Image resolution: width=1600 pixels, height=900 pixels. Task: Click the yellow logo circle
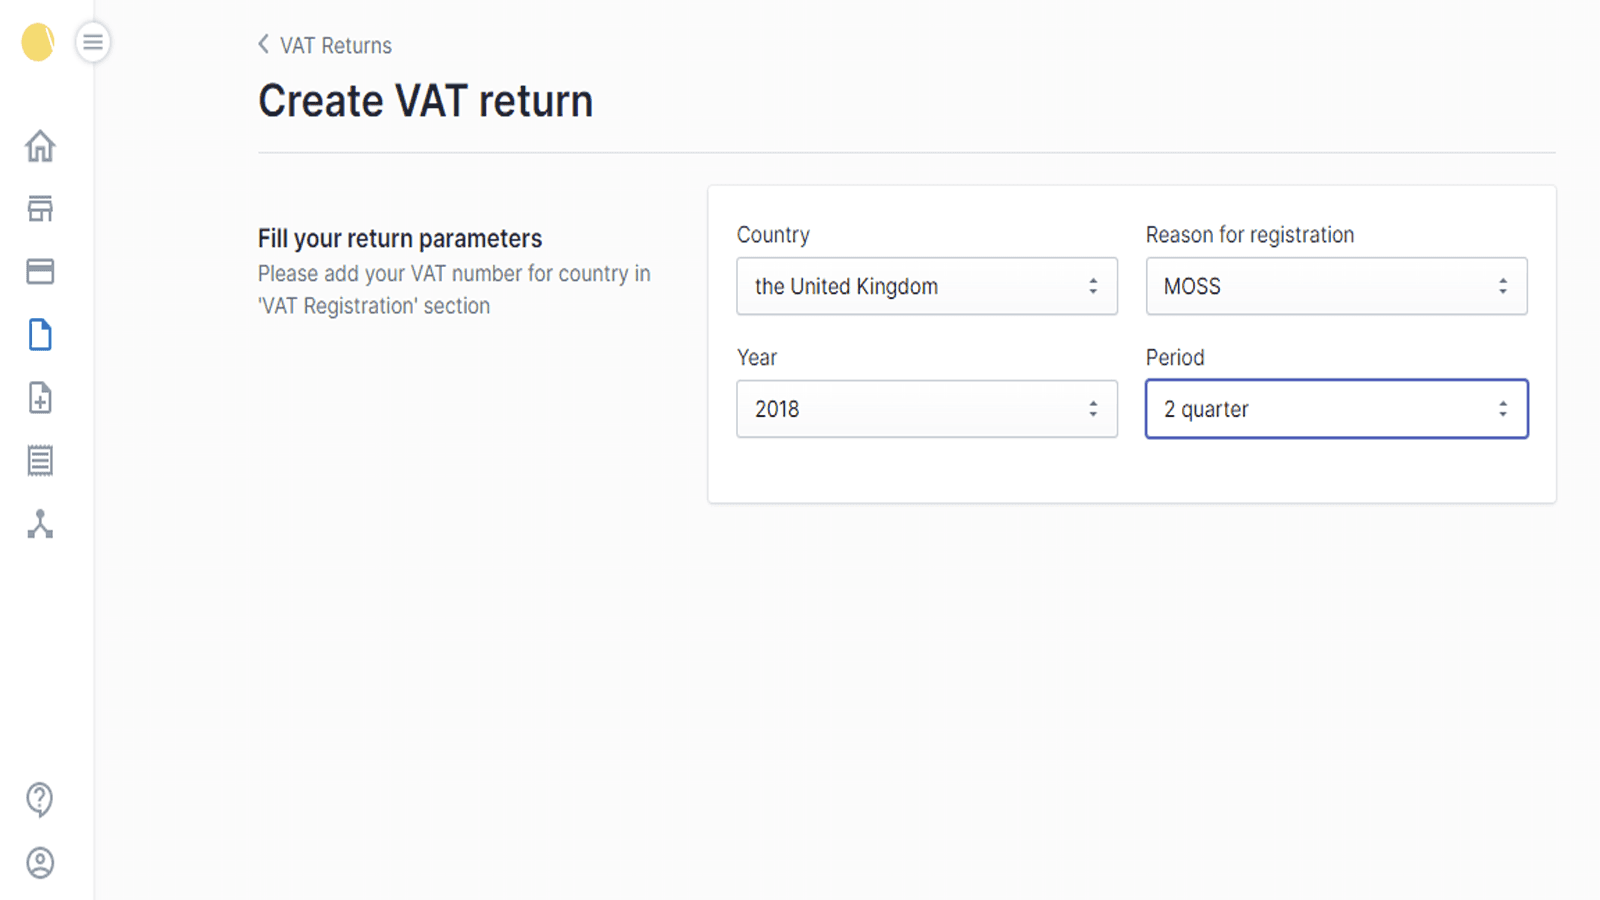tap(37, 42)
